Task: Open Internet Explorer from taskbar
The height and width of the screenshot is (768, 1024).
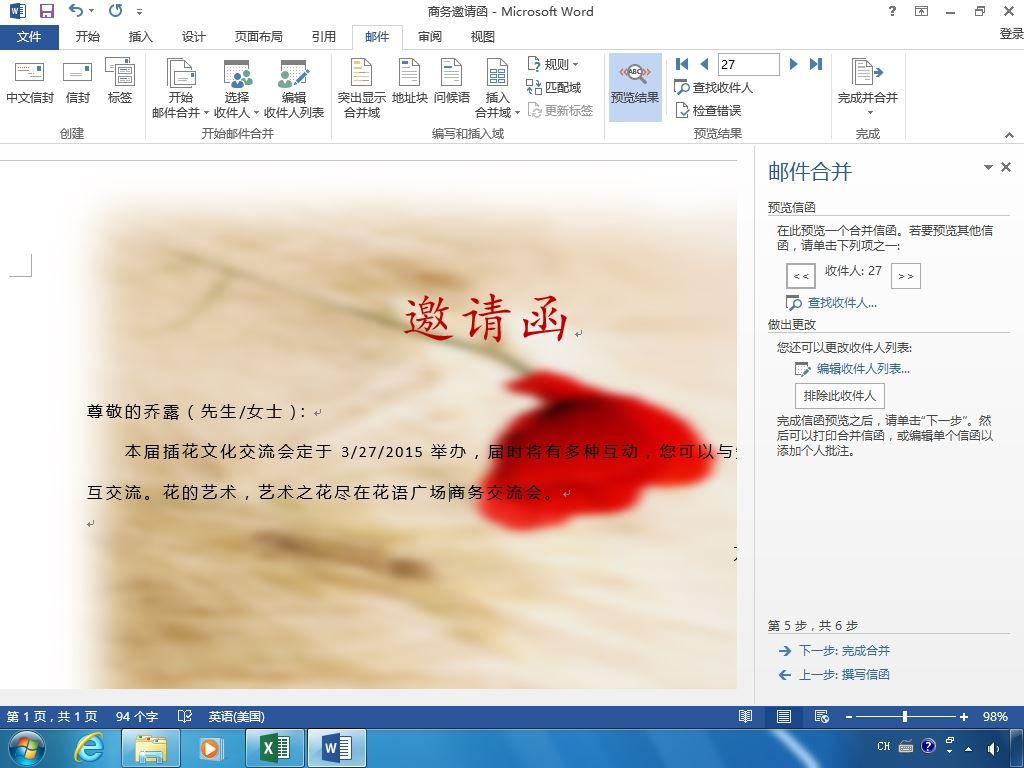Action: [88, 748]
